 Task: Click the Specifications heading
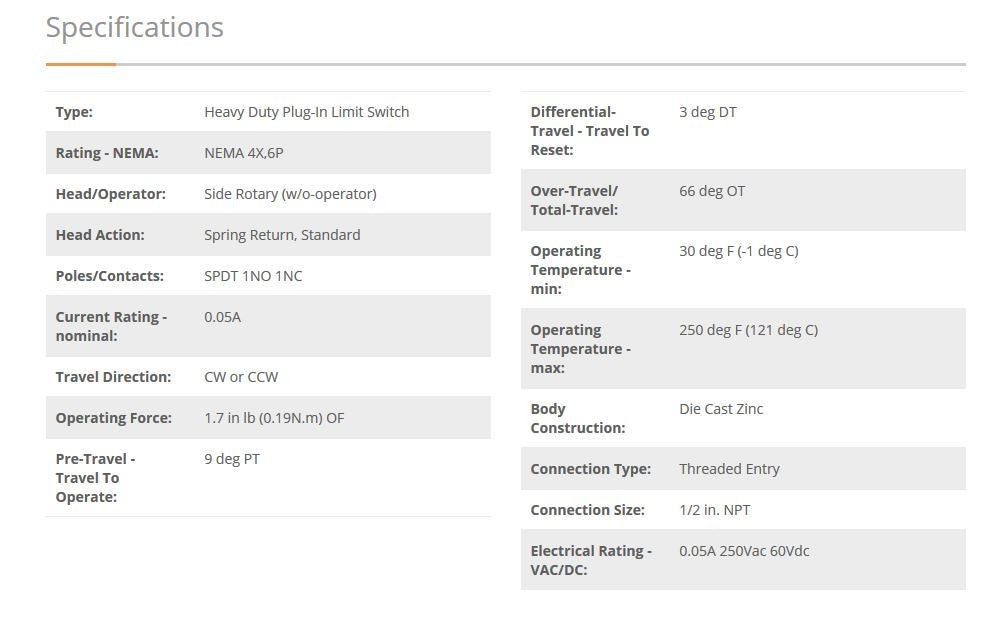click(x=135, y=28)
